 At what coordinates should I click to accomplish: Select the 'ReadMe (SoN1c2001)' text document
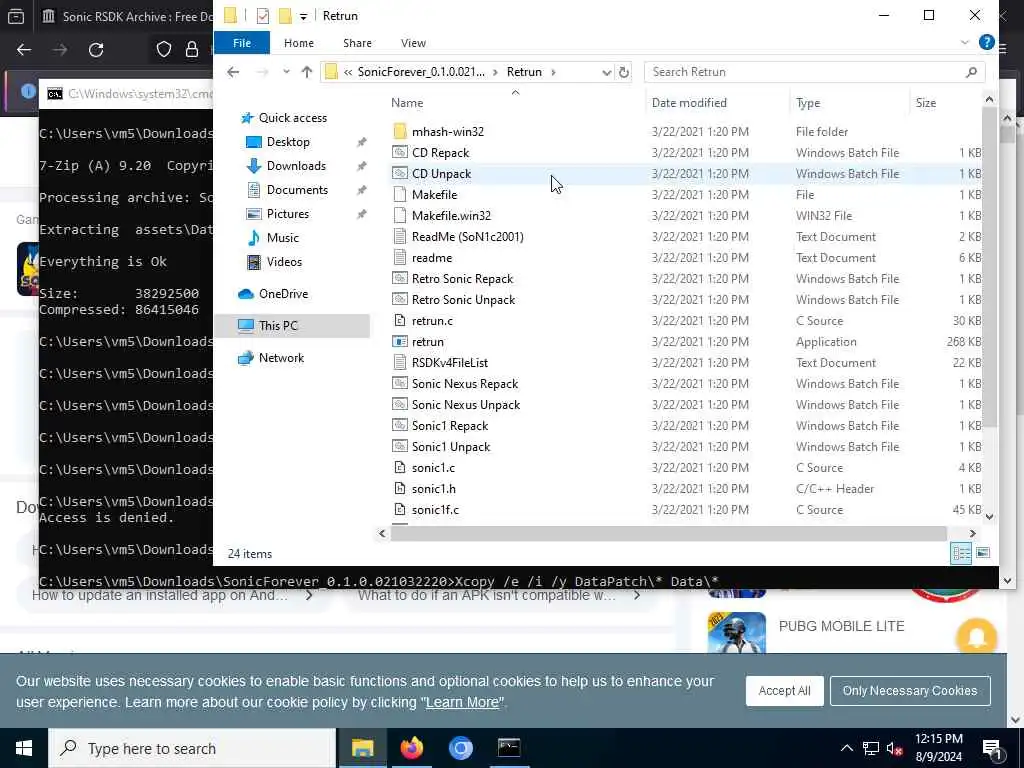click(x=467, y=236)
